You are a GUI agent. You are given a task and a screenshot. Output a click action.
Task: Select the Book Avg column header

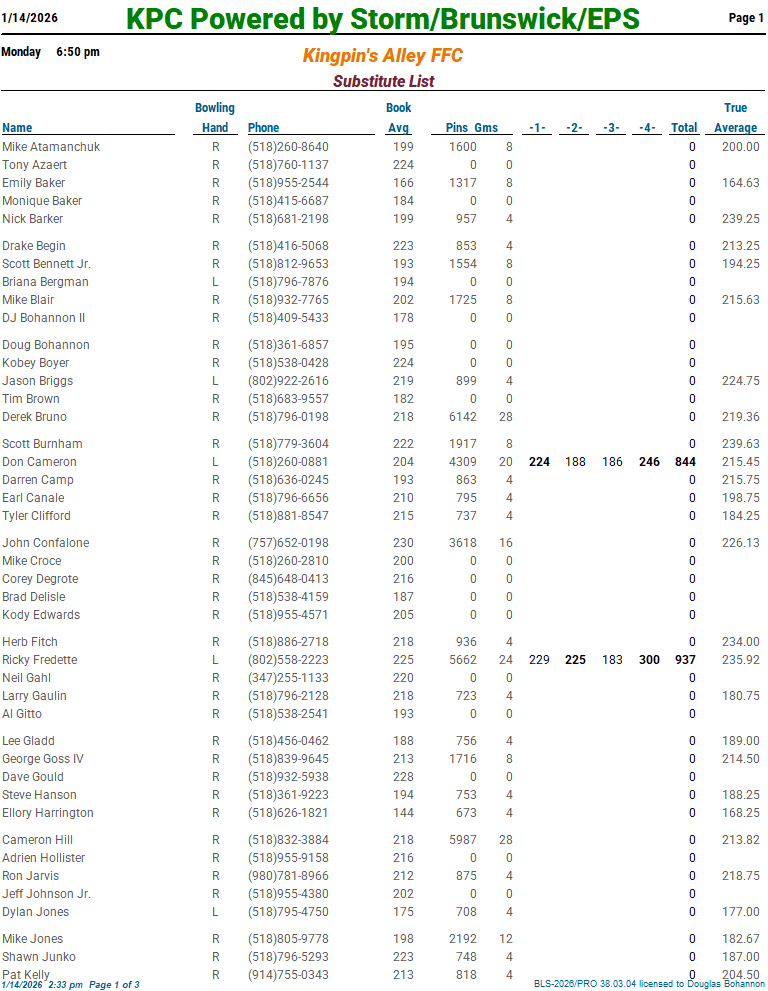[x=398, y=118]
